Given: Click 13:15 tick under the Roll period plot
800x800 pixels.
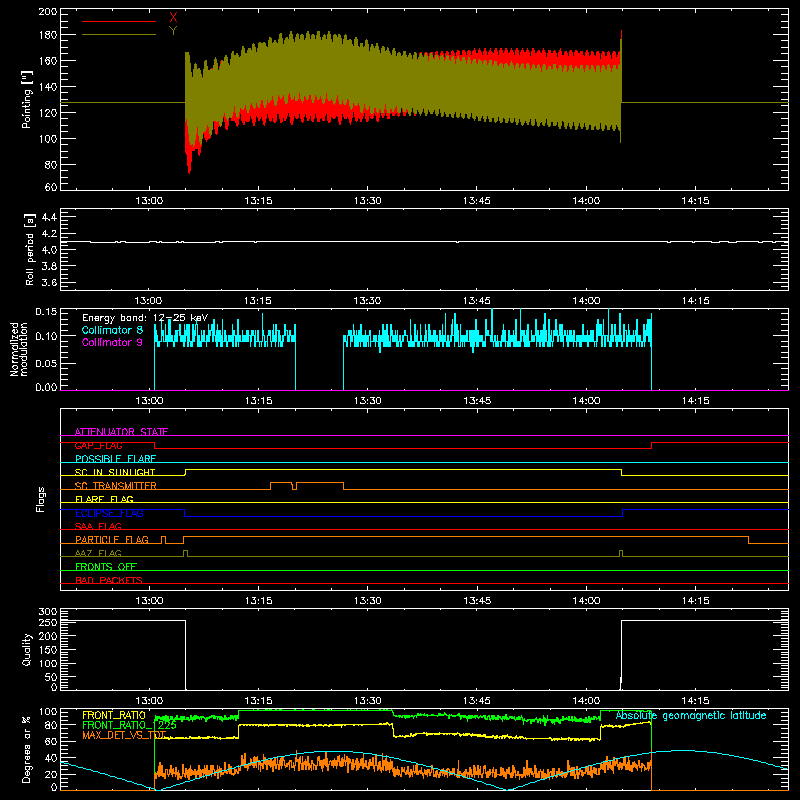Looking at the screenshot, I should 258,301.
